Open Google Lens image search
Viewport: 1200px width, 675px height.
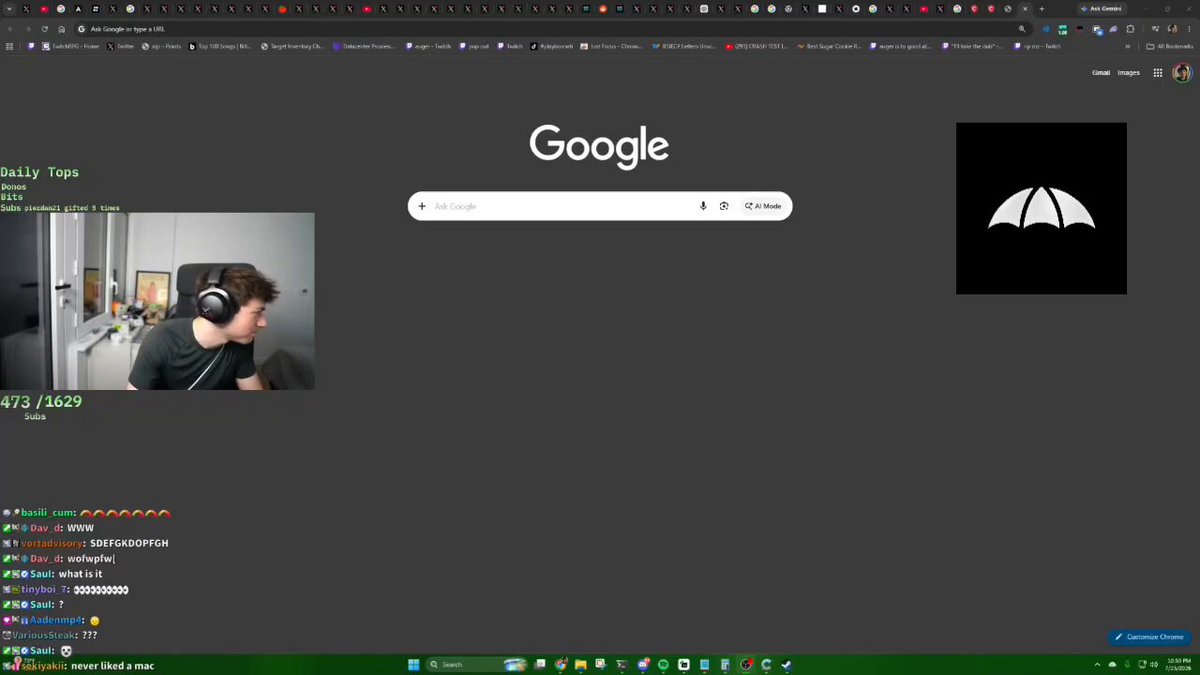(x=724, y=206)
